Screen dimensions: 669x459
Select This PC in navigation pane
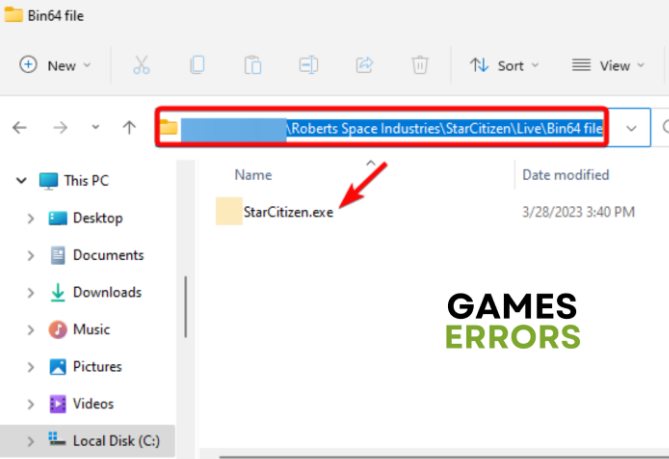click(x=74, y=180)
